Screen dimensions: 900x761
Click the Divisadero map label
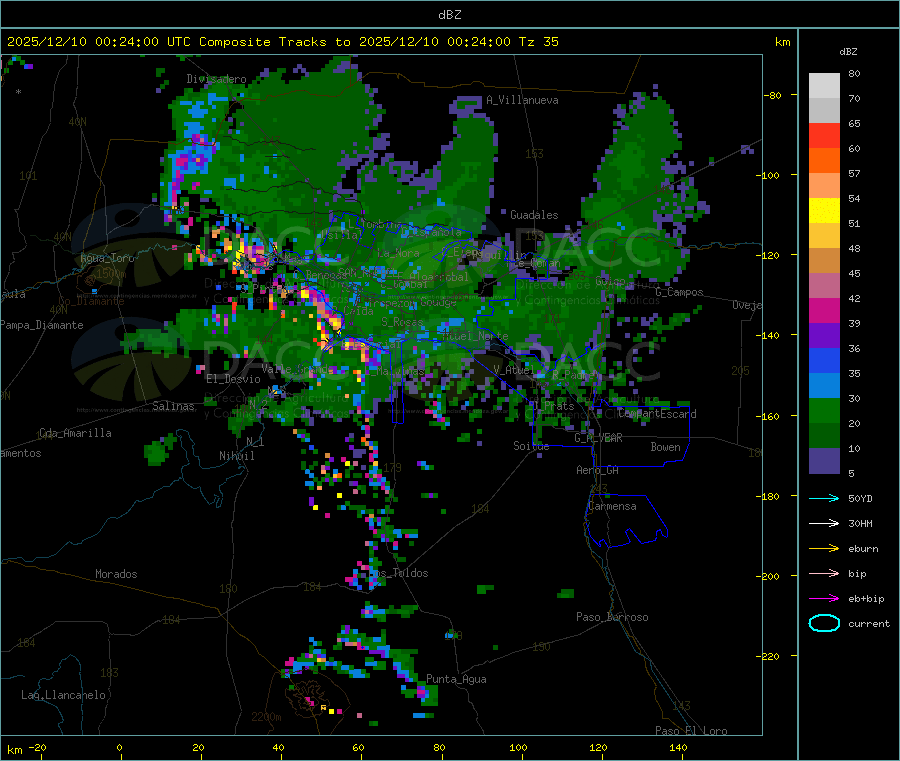(216, 79)
